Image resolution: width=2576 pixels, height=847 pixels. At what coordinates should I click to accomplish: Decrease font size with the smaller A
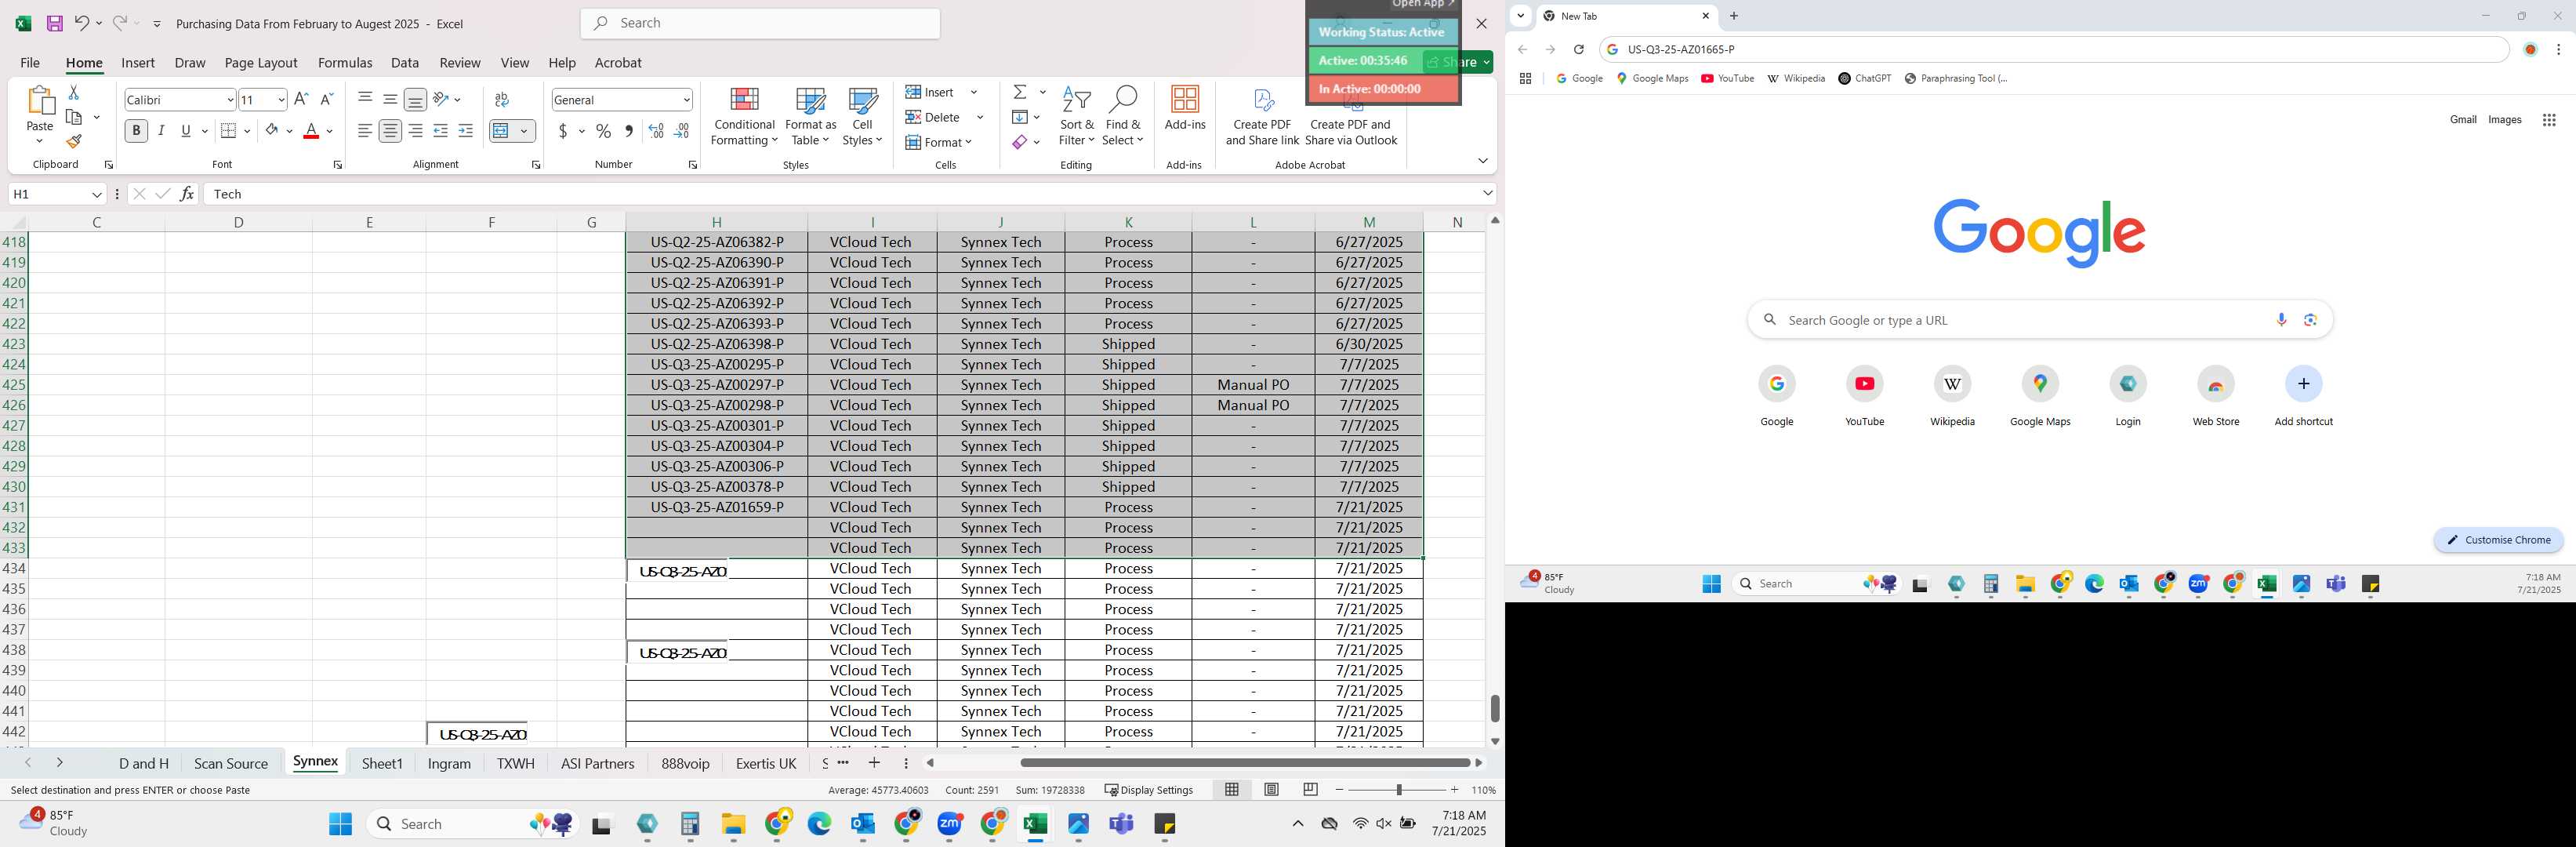pyautogui.click(x=326, y=99)
